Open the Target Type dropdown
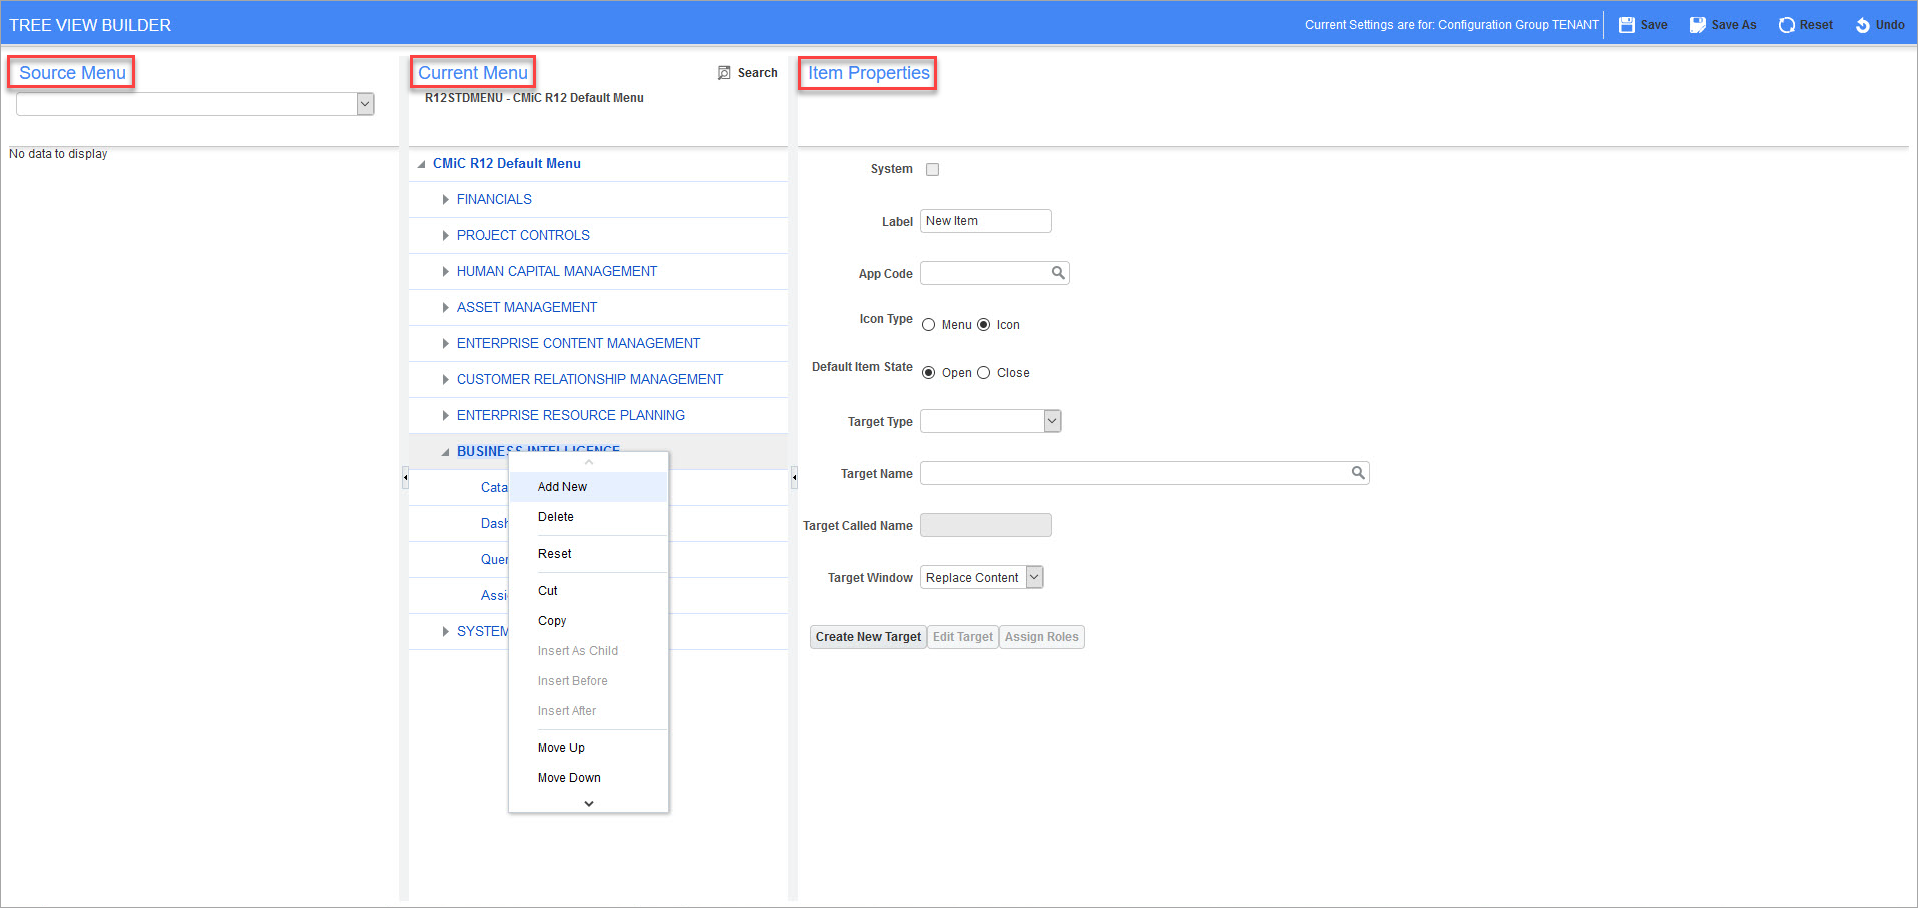The image size is (1918, 908). (1051, 420)
